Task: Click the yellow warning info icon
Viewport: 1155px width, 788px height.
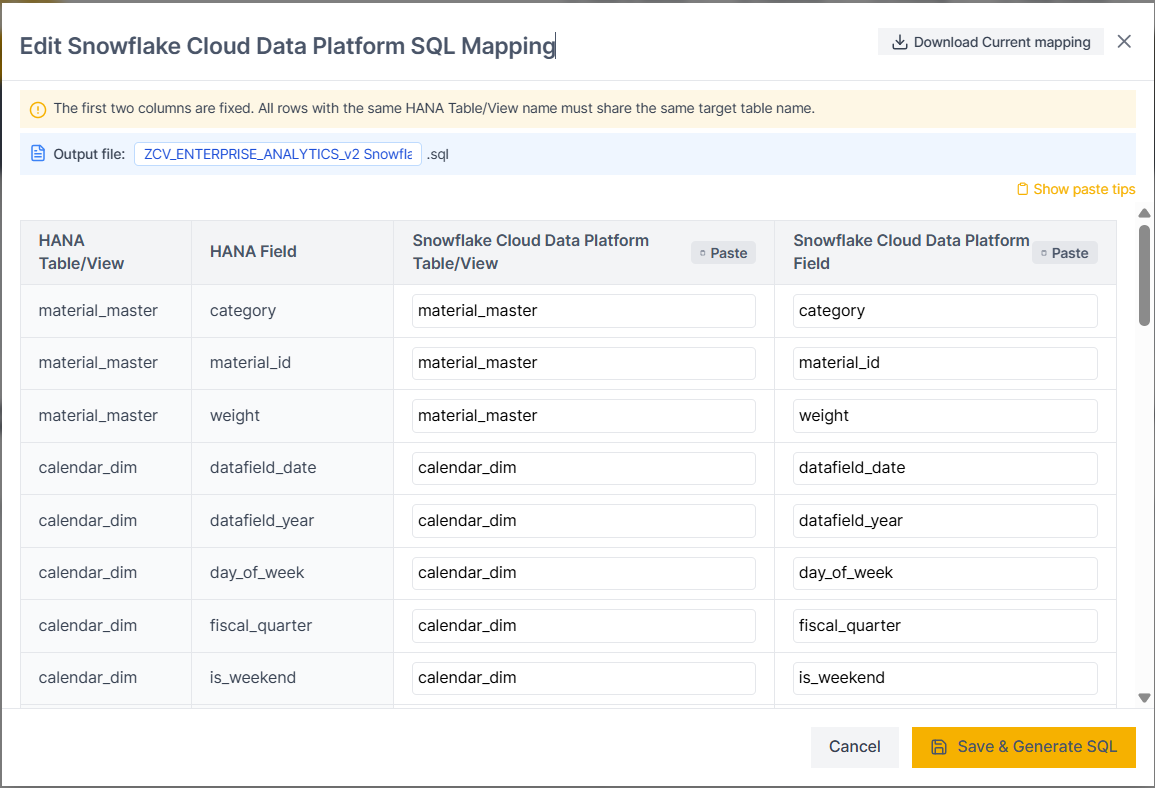Action: coord(38,109)
